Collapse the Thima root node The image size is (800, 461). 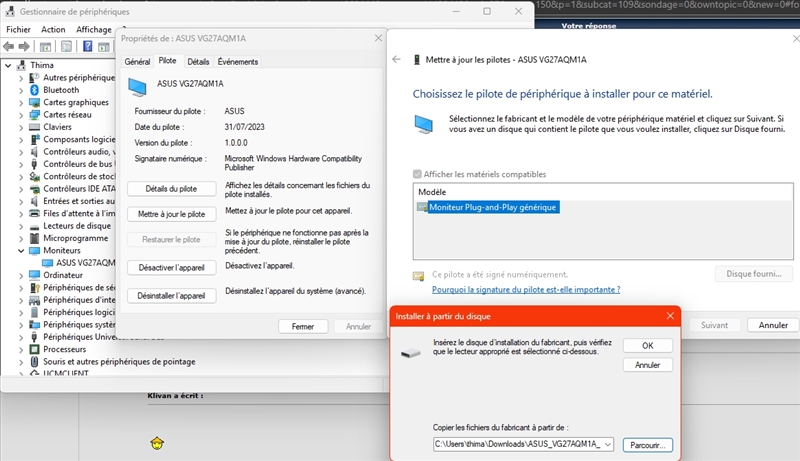click(8, 65)
